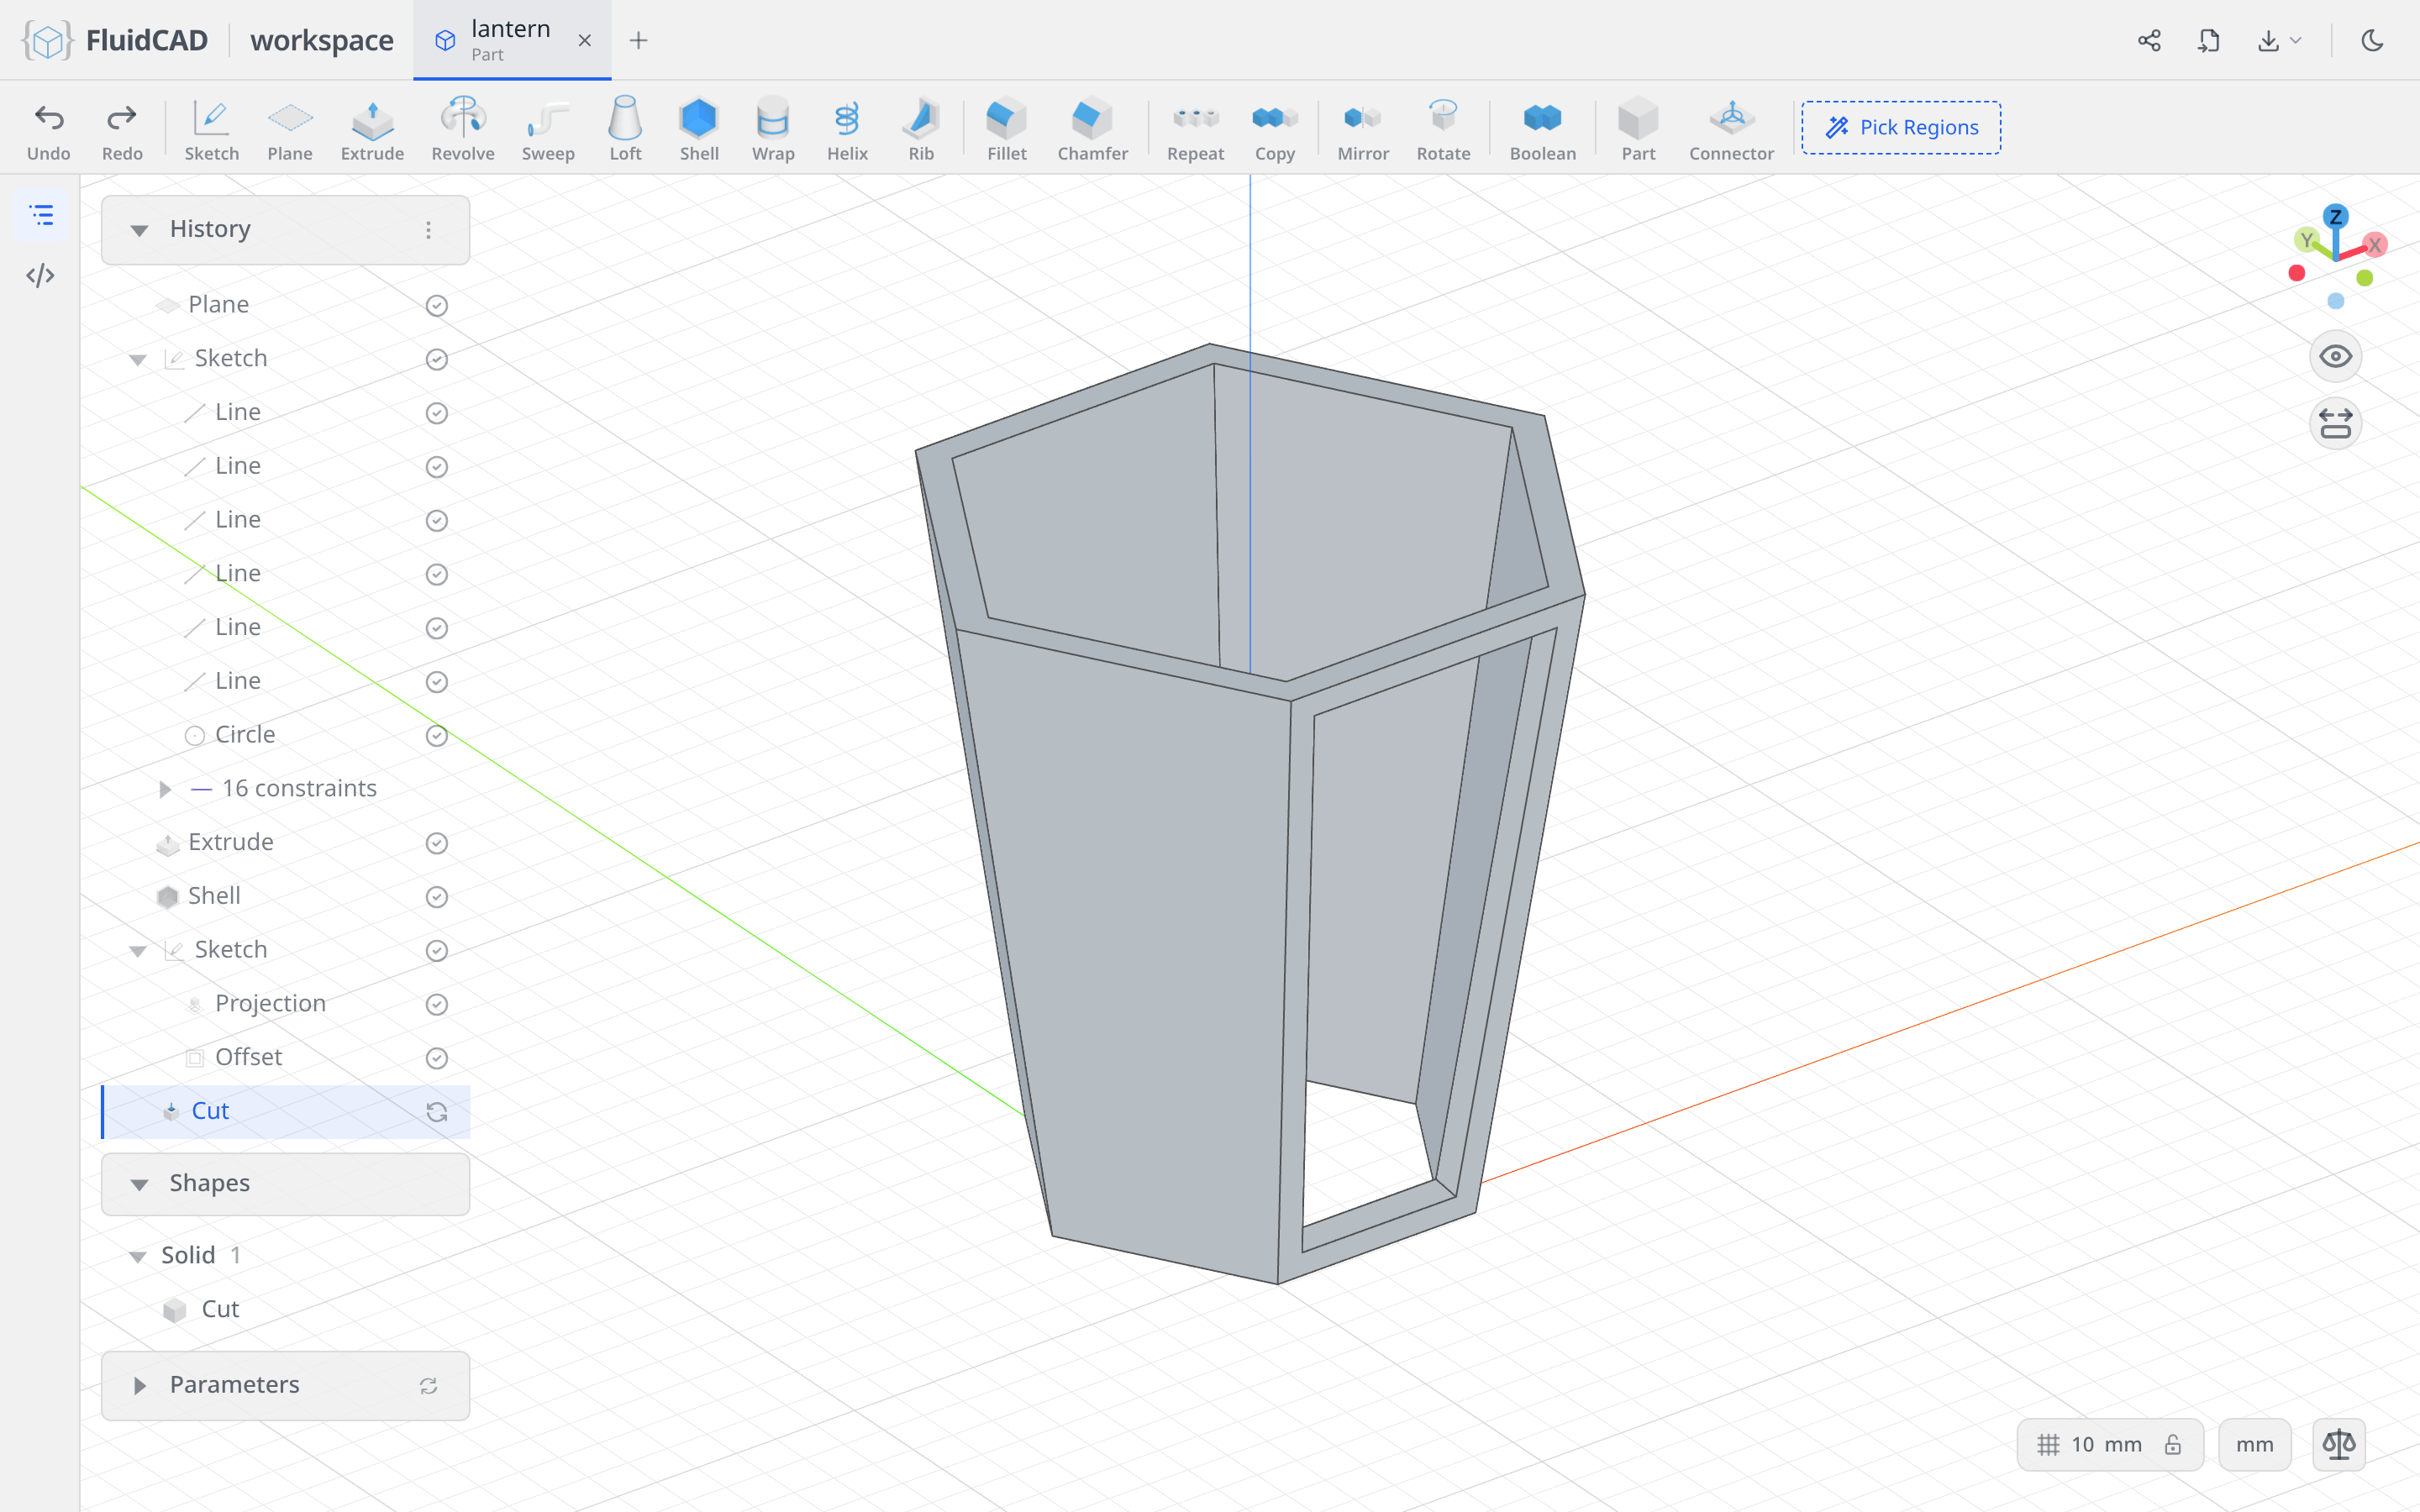Toggle the Plane history item check
This screenshot has height=1512, width=2420.
coord(436,305)
